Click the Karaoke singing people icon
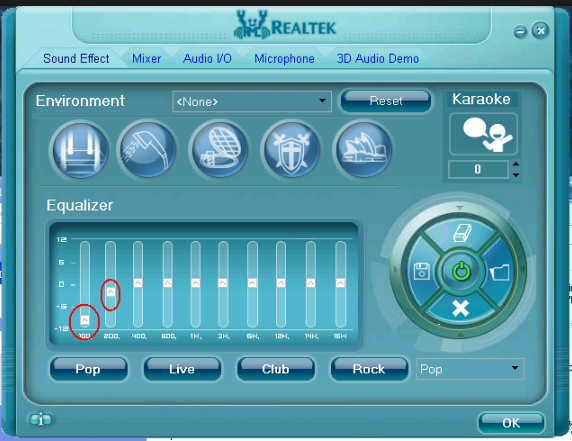Image resolution: width=572 pixels, height=441 pixels. (483, 134)
